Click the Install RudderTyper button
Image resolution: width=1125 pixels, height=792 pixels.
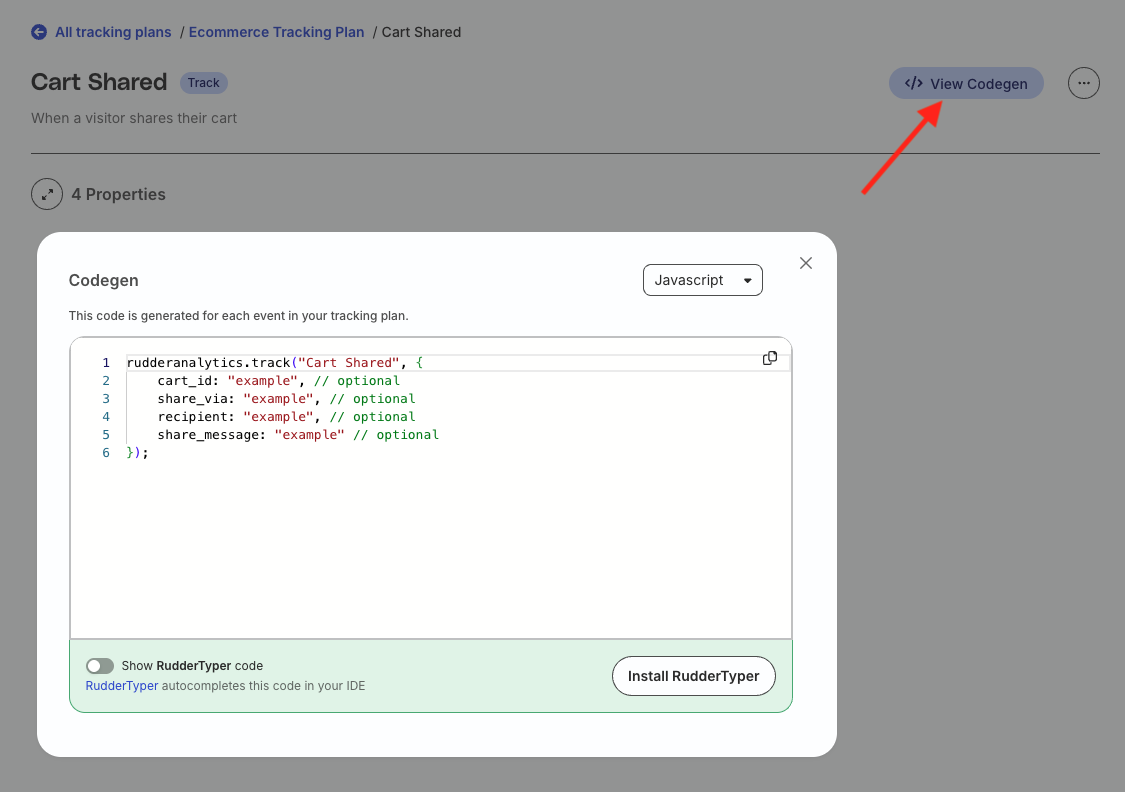click(693, 676)
